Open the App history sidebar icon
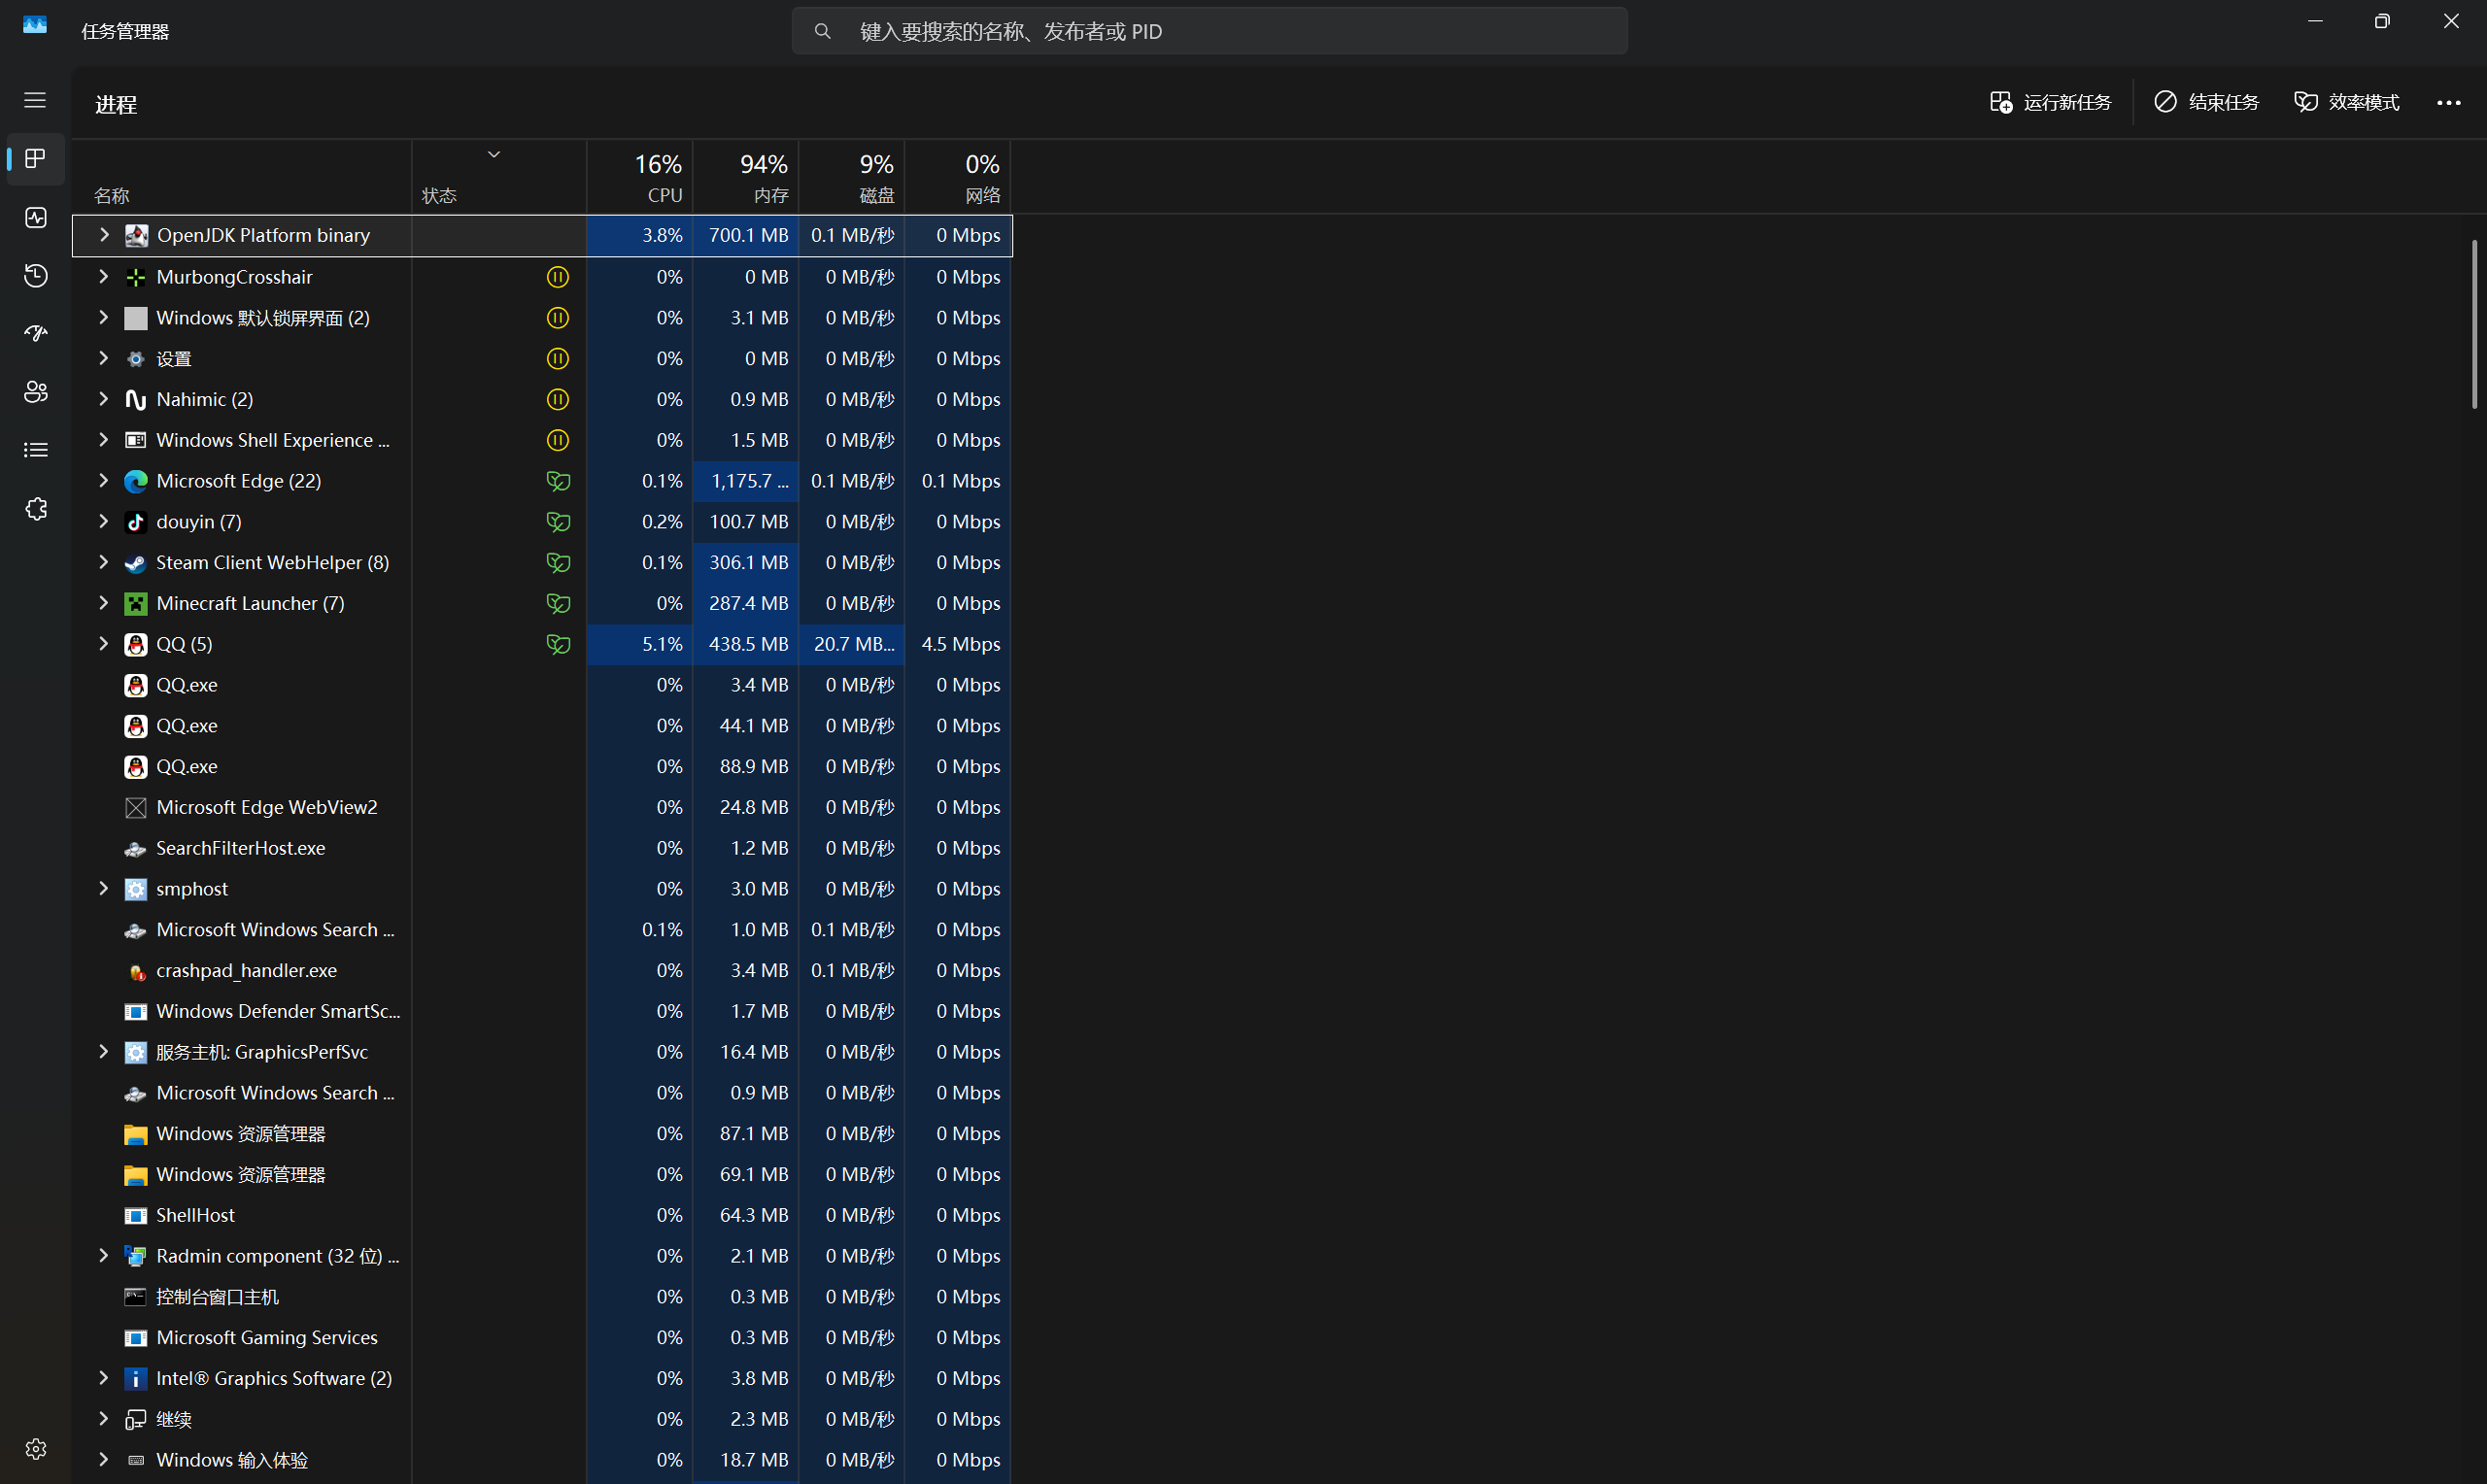2487x1484 pixels. click(36, 275)
